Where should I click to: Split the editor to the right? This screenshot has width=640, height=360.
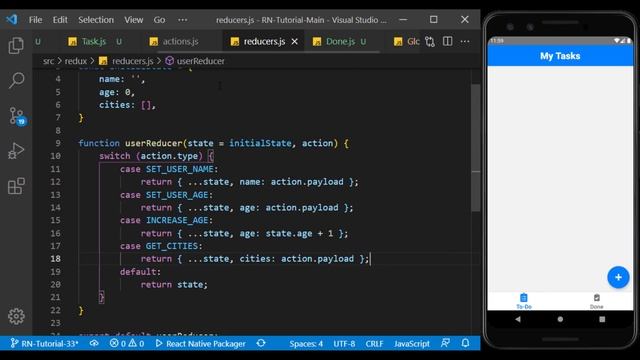[448, 41]
